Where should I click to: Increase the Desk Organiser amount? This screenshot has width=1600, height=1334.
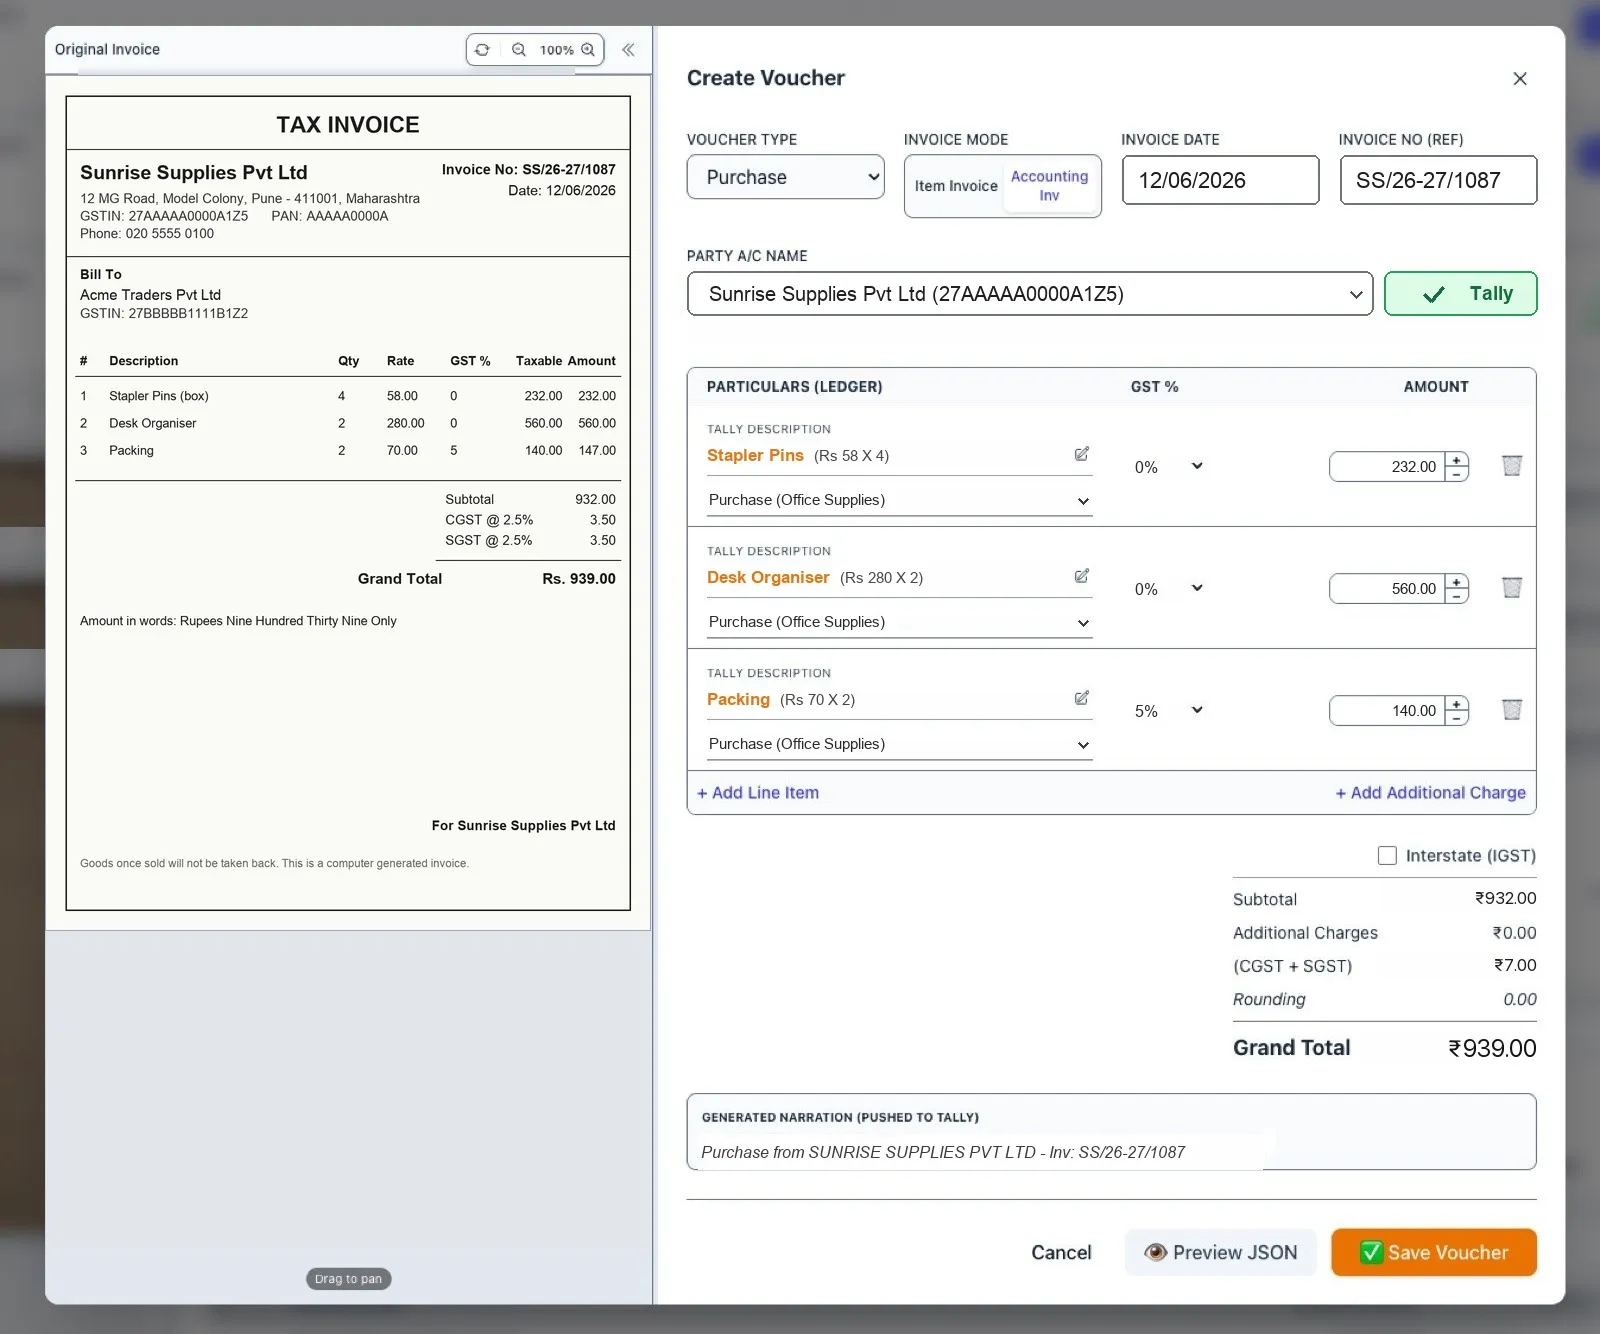(x=1457, y=582)
